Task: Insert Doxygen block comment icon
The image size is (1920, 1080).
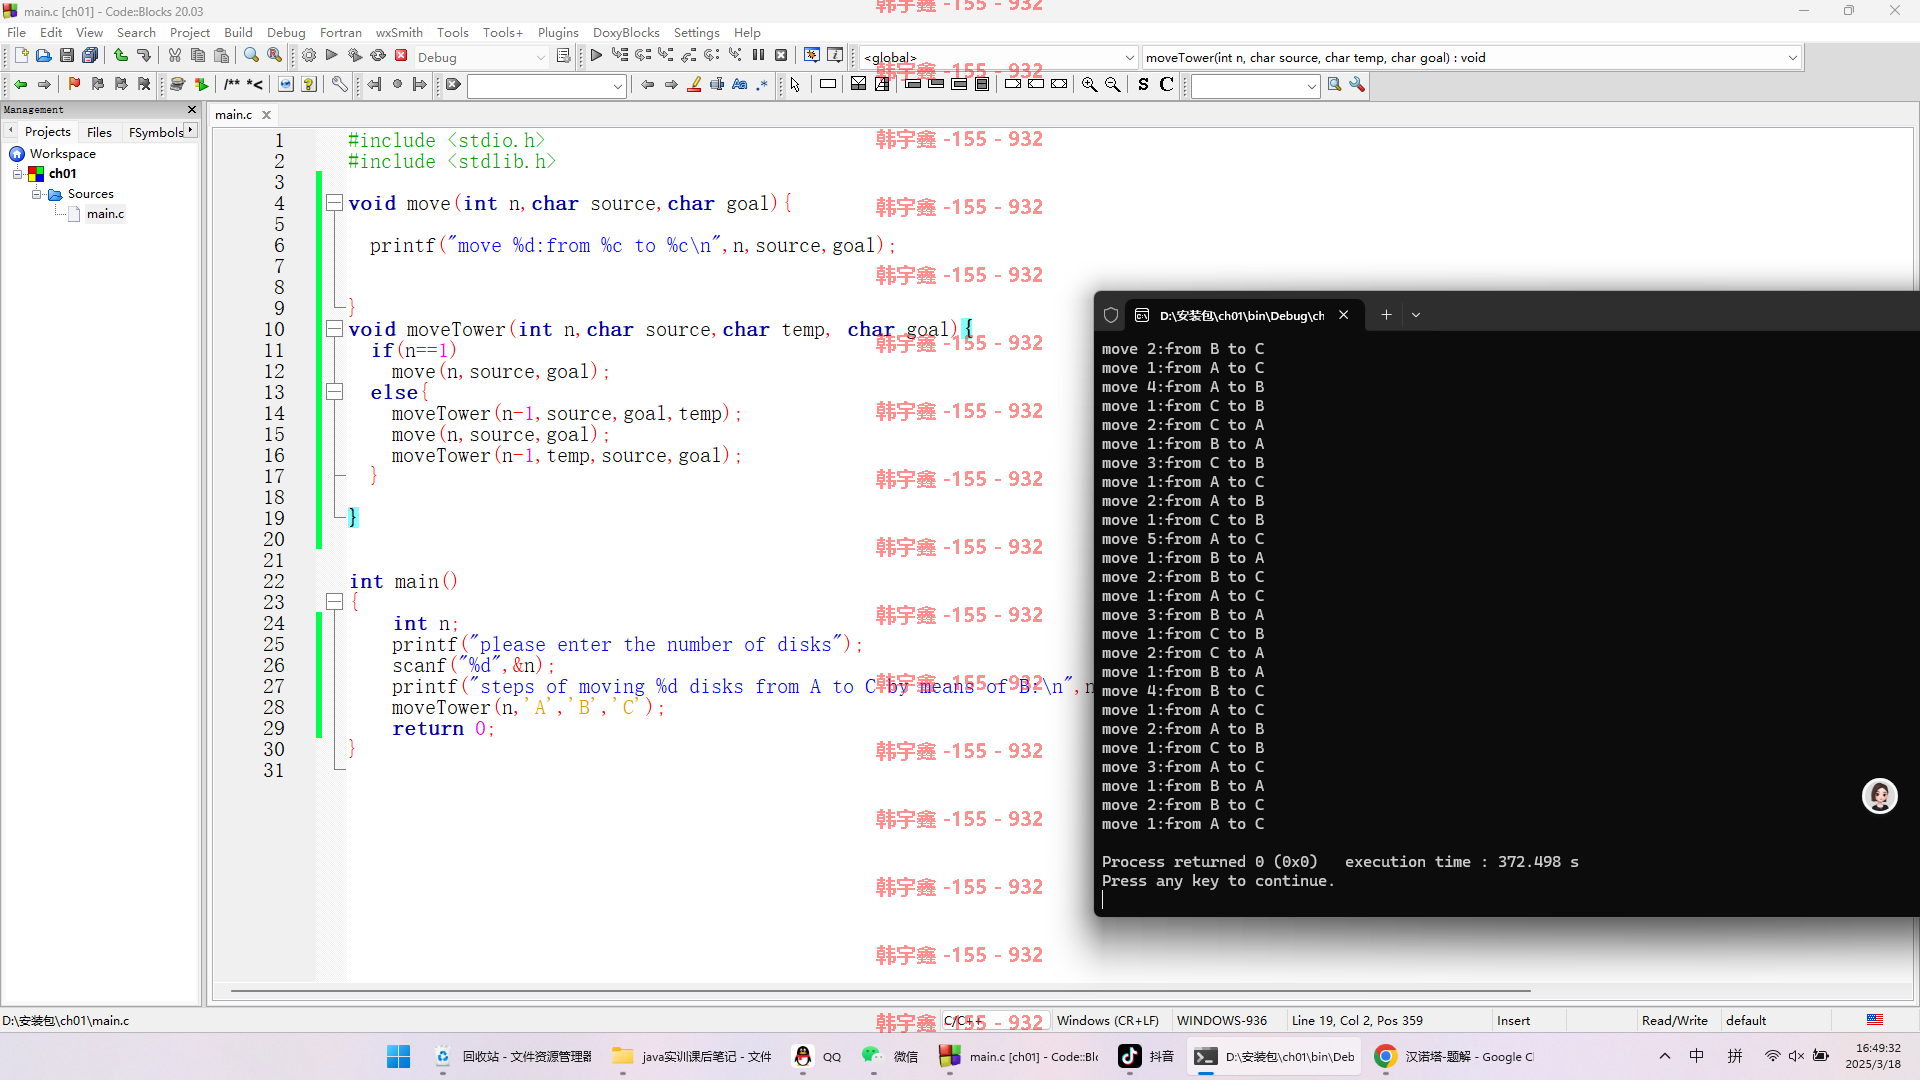Action: [232, 85]
